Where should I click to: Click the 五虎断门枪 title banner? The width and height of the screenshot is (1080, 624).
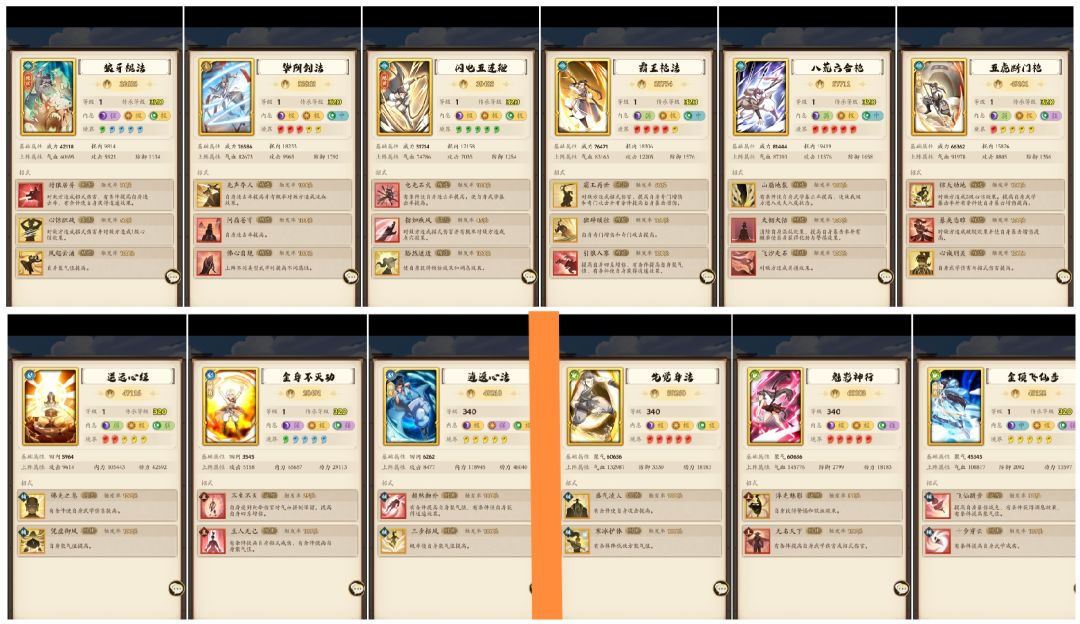[1015, 67]
